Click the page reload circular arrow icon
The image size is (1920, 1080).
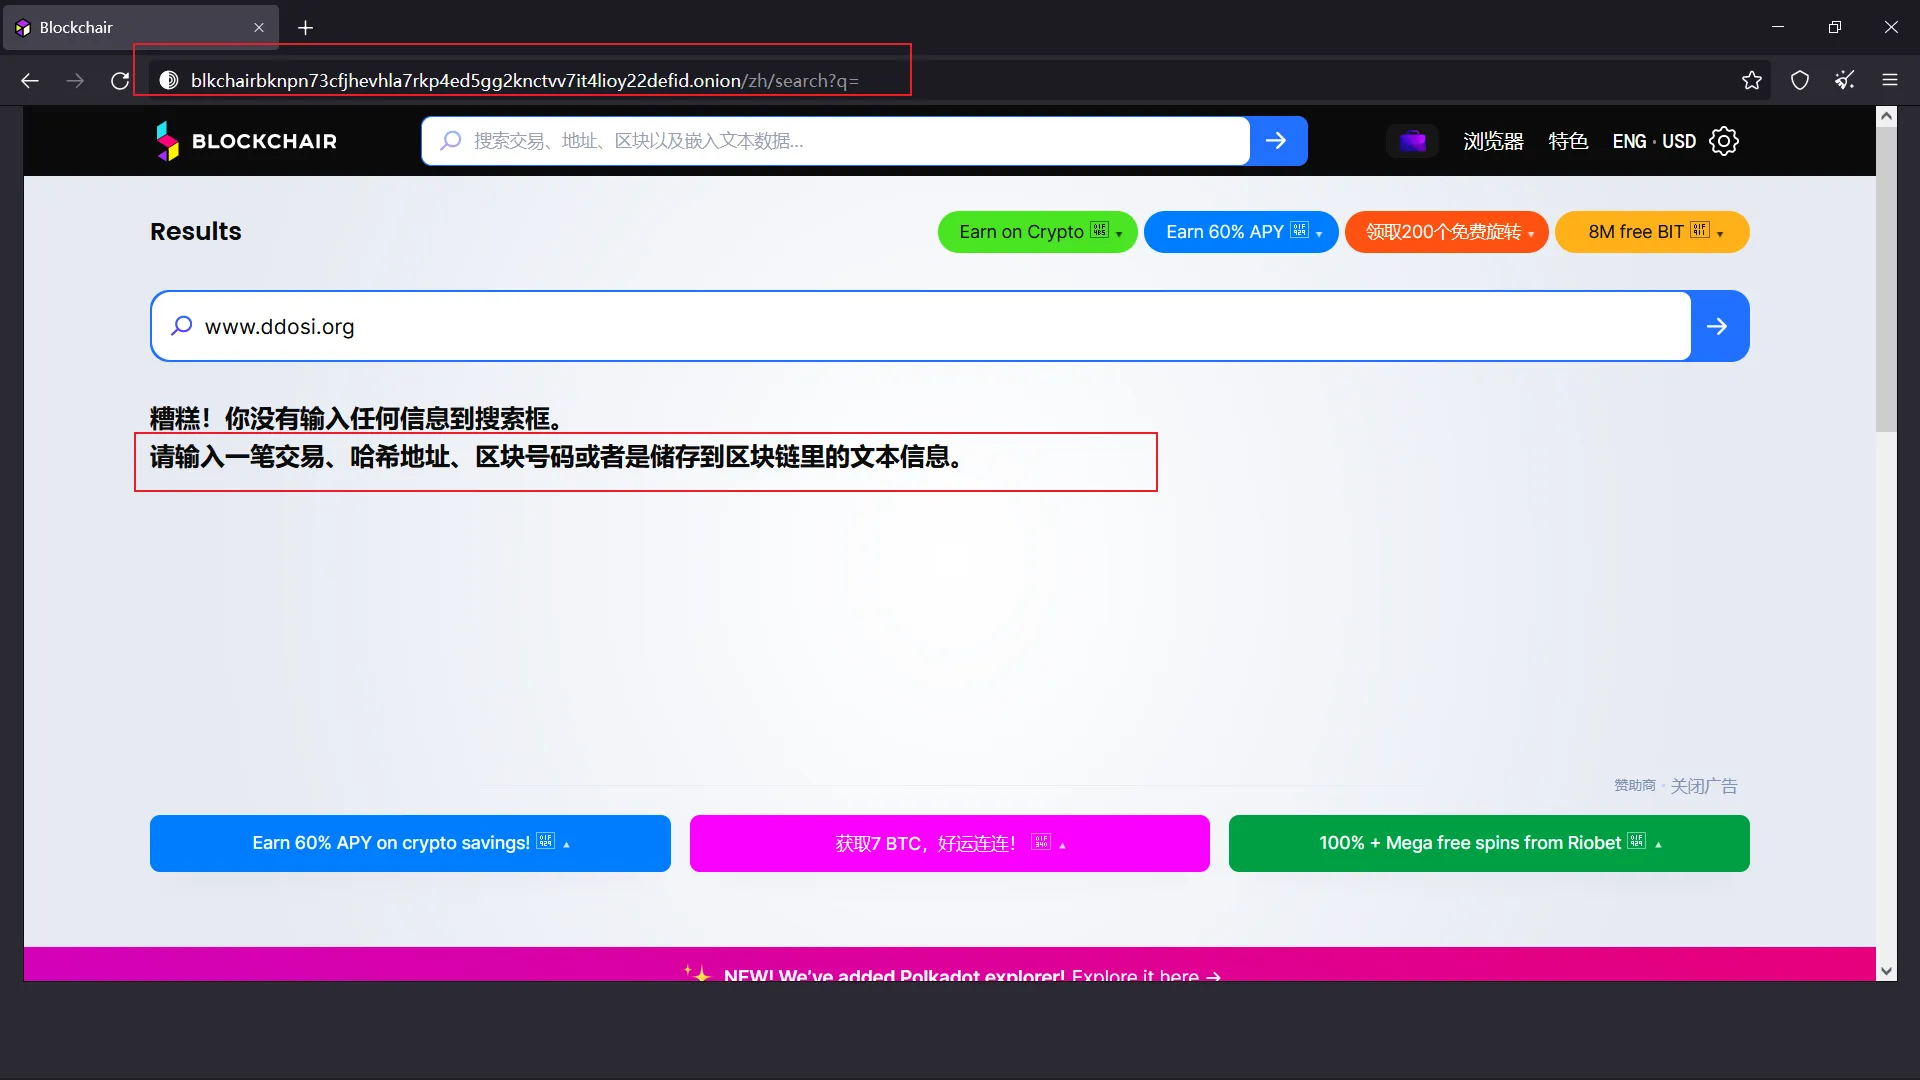tap(119, 80)
